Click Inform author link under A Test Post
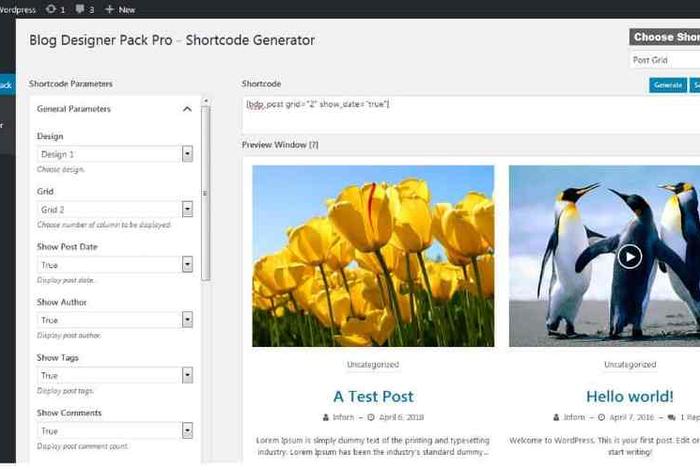Image resolution: width=700 pixels, height=470 pixels. tap(343, 418)
